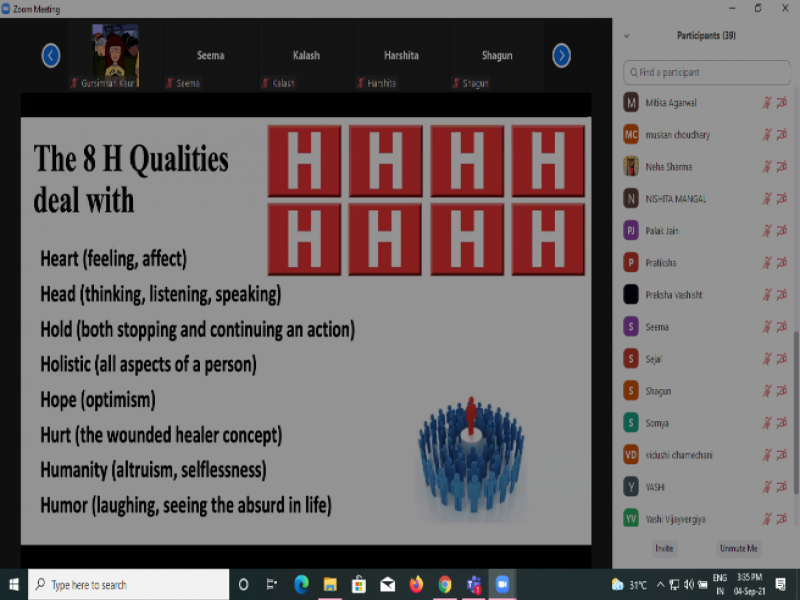Viewport: 800px width, 600px height.
Task: Click muted microphone icon beside Palak Jain
Action: tap(767, 231)
